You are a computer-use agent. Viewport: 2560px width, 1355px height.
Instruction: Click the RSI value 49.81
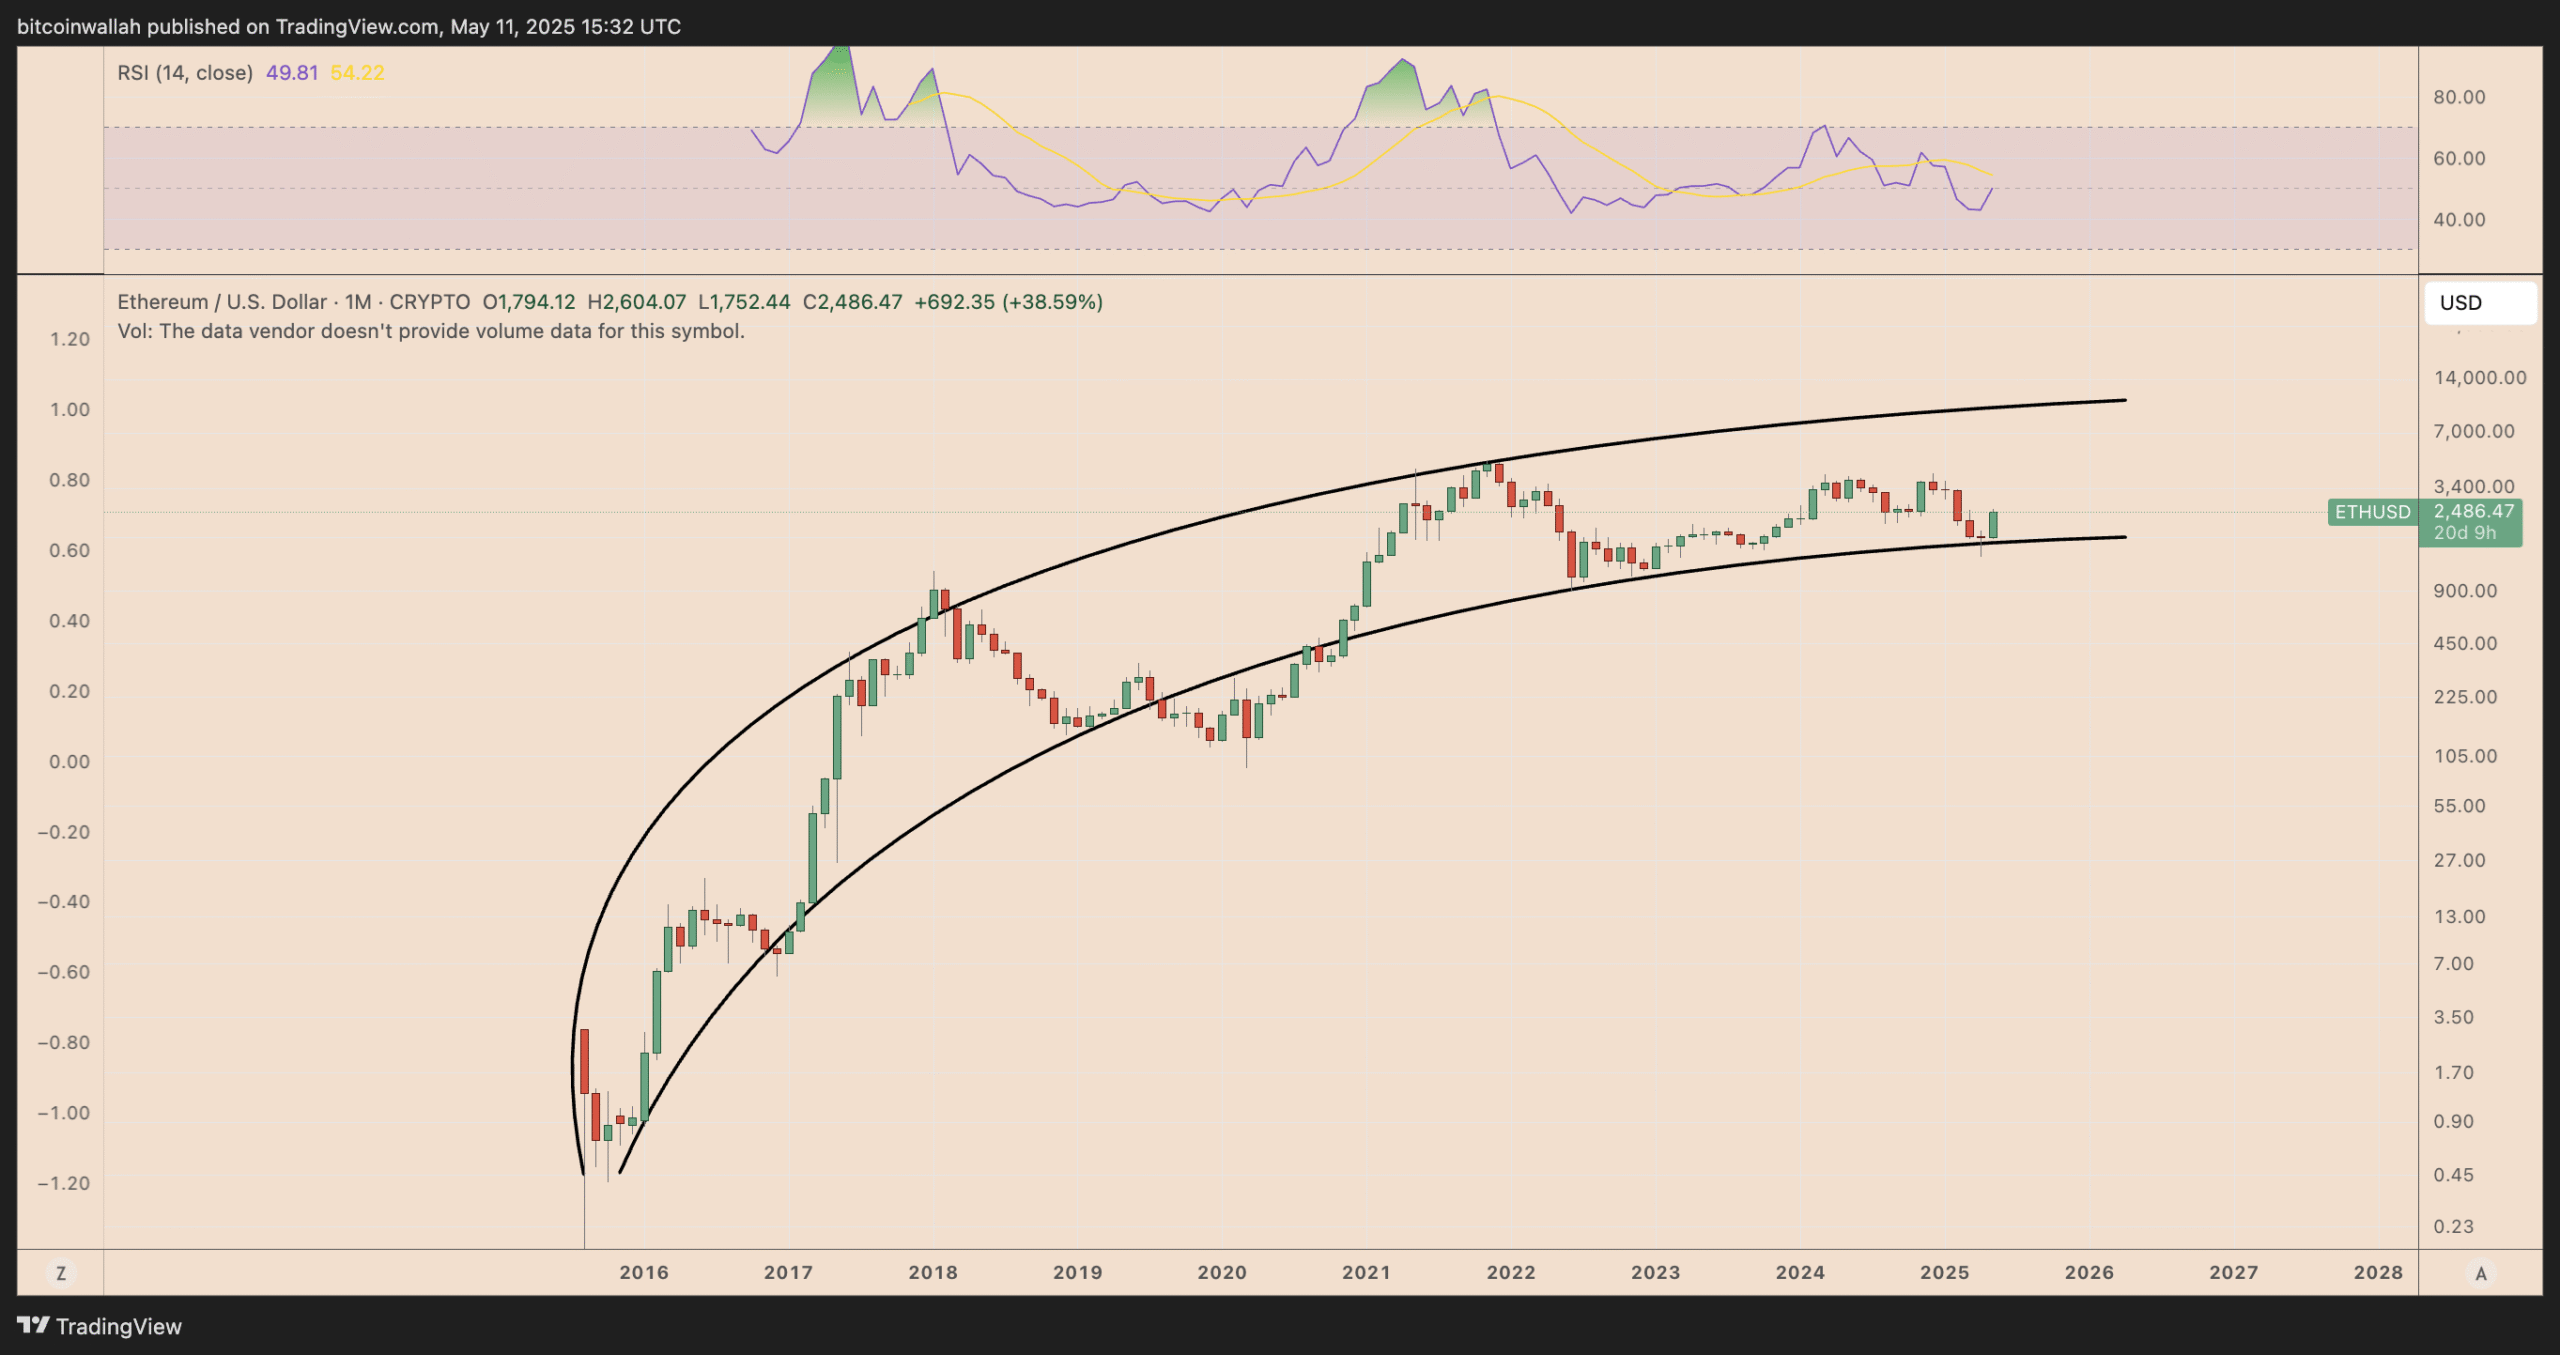(x=290, y=72)
